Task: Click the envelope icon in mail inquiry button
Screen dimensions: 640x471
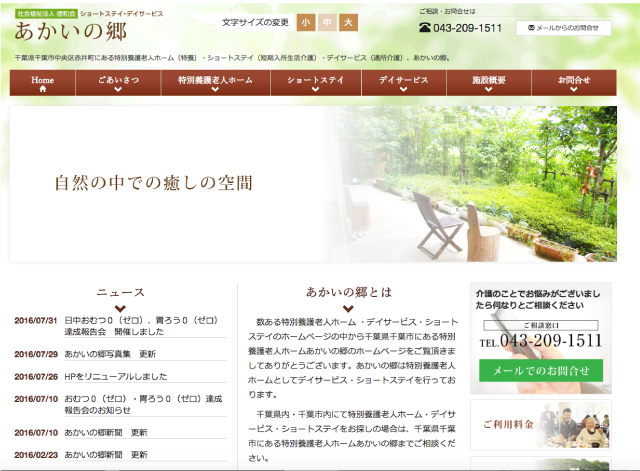Action: pos(531,28)
